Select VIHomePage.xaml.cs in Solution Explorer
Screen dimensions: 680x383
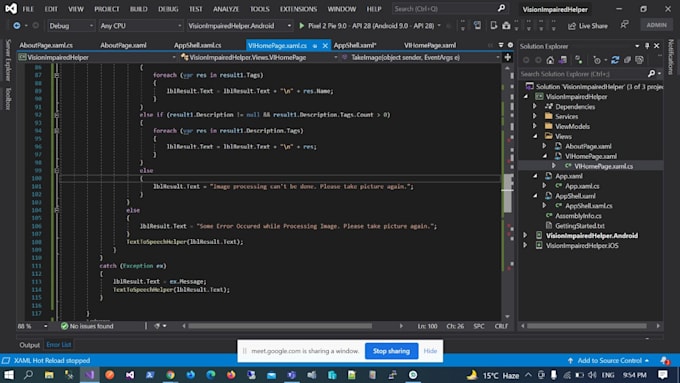click(x=604, y=166)
